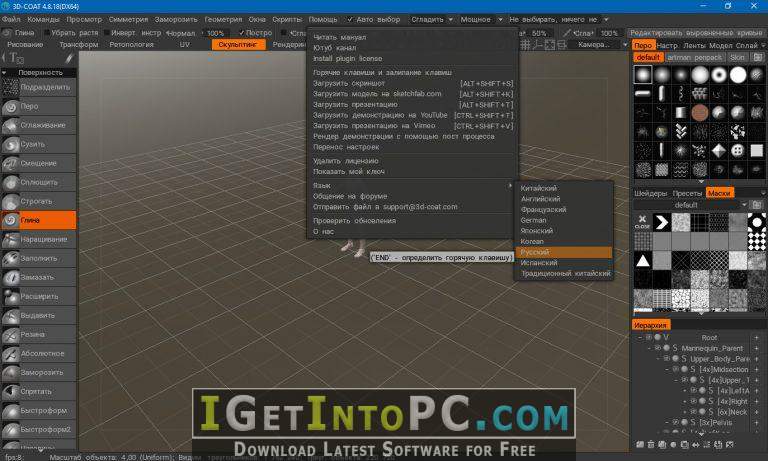The width and height of the screenshot is (768, 461).
Task: Select the white arrow mask pattern
Action: pyautogui.click(x=661, y=221)
